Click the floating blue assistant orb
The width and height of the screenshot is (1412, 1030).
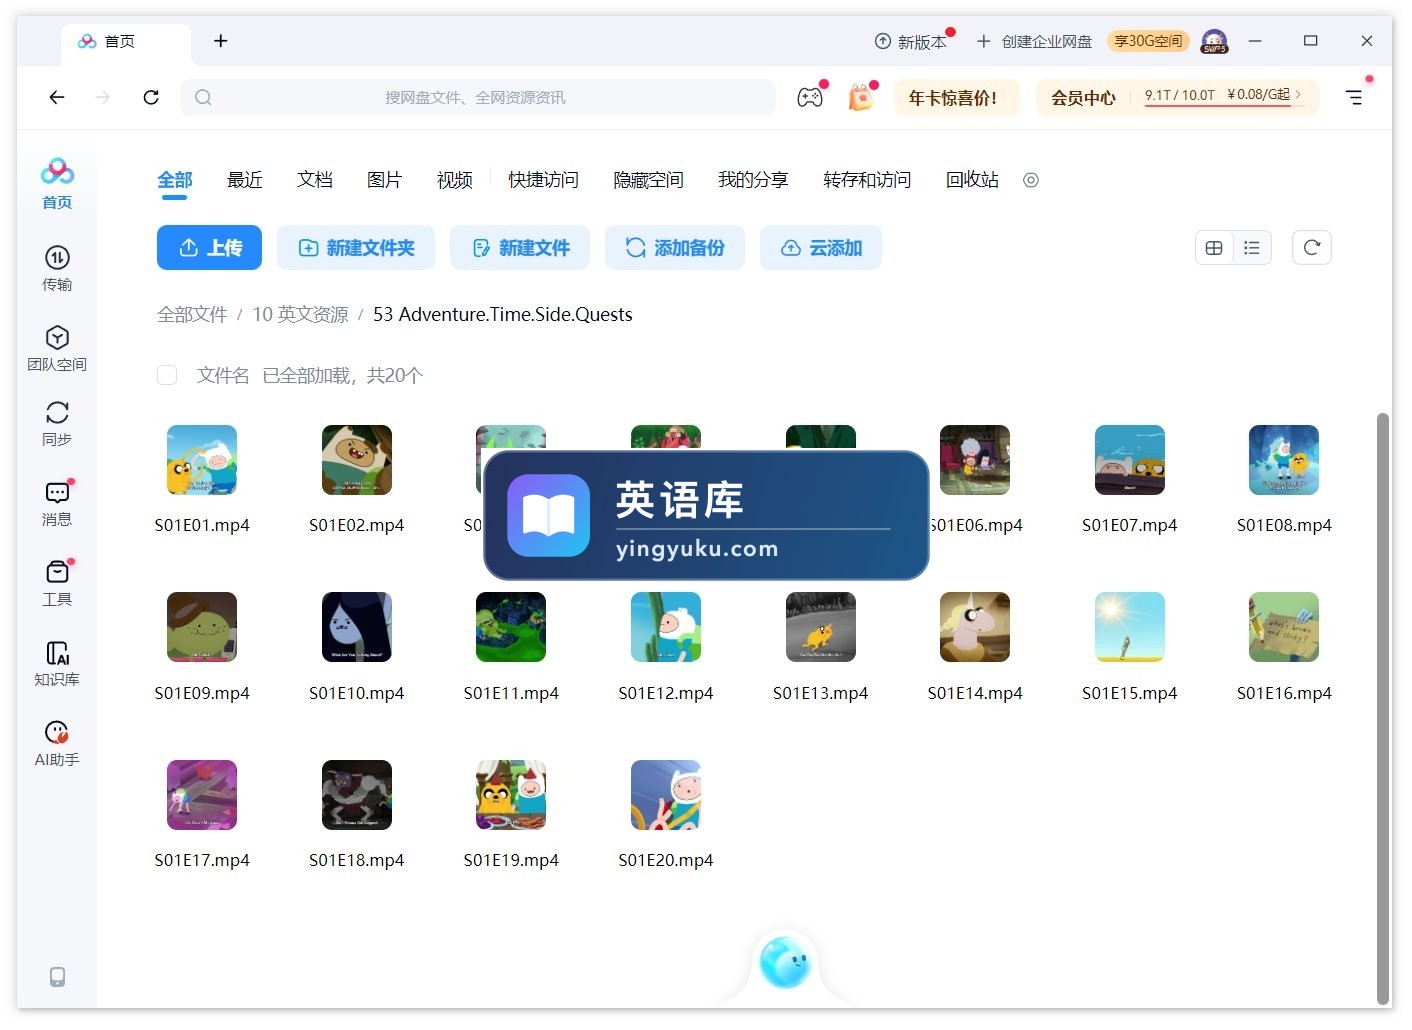[785, 962]
